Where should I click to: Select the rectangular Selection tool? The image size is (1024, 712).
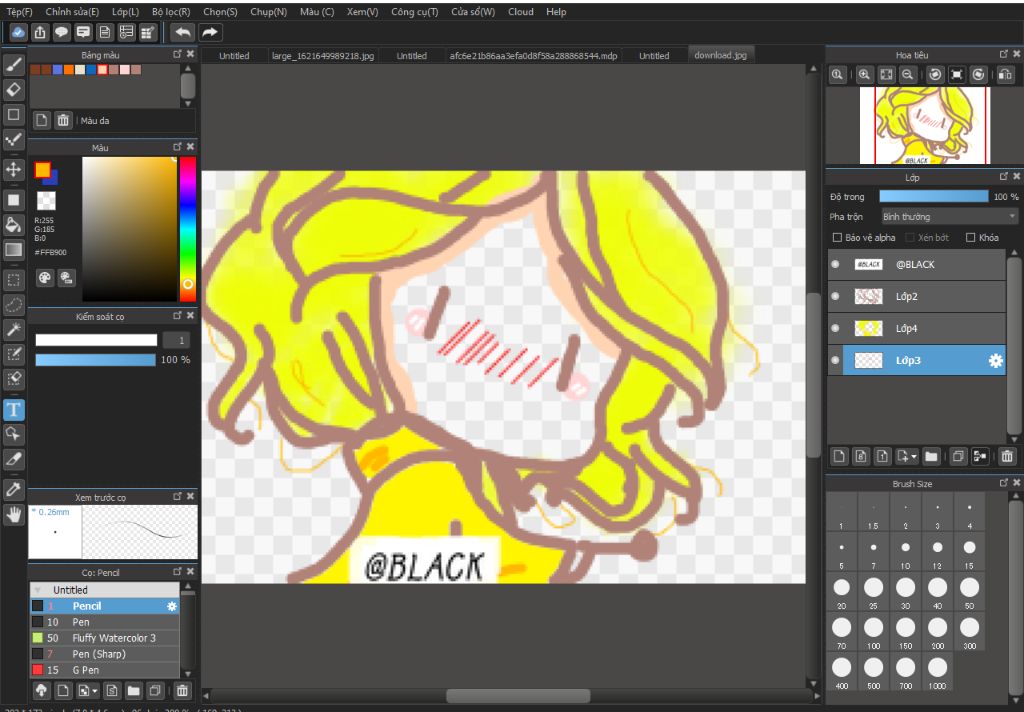coord(14,280)
